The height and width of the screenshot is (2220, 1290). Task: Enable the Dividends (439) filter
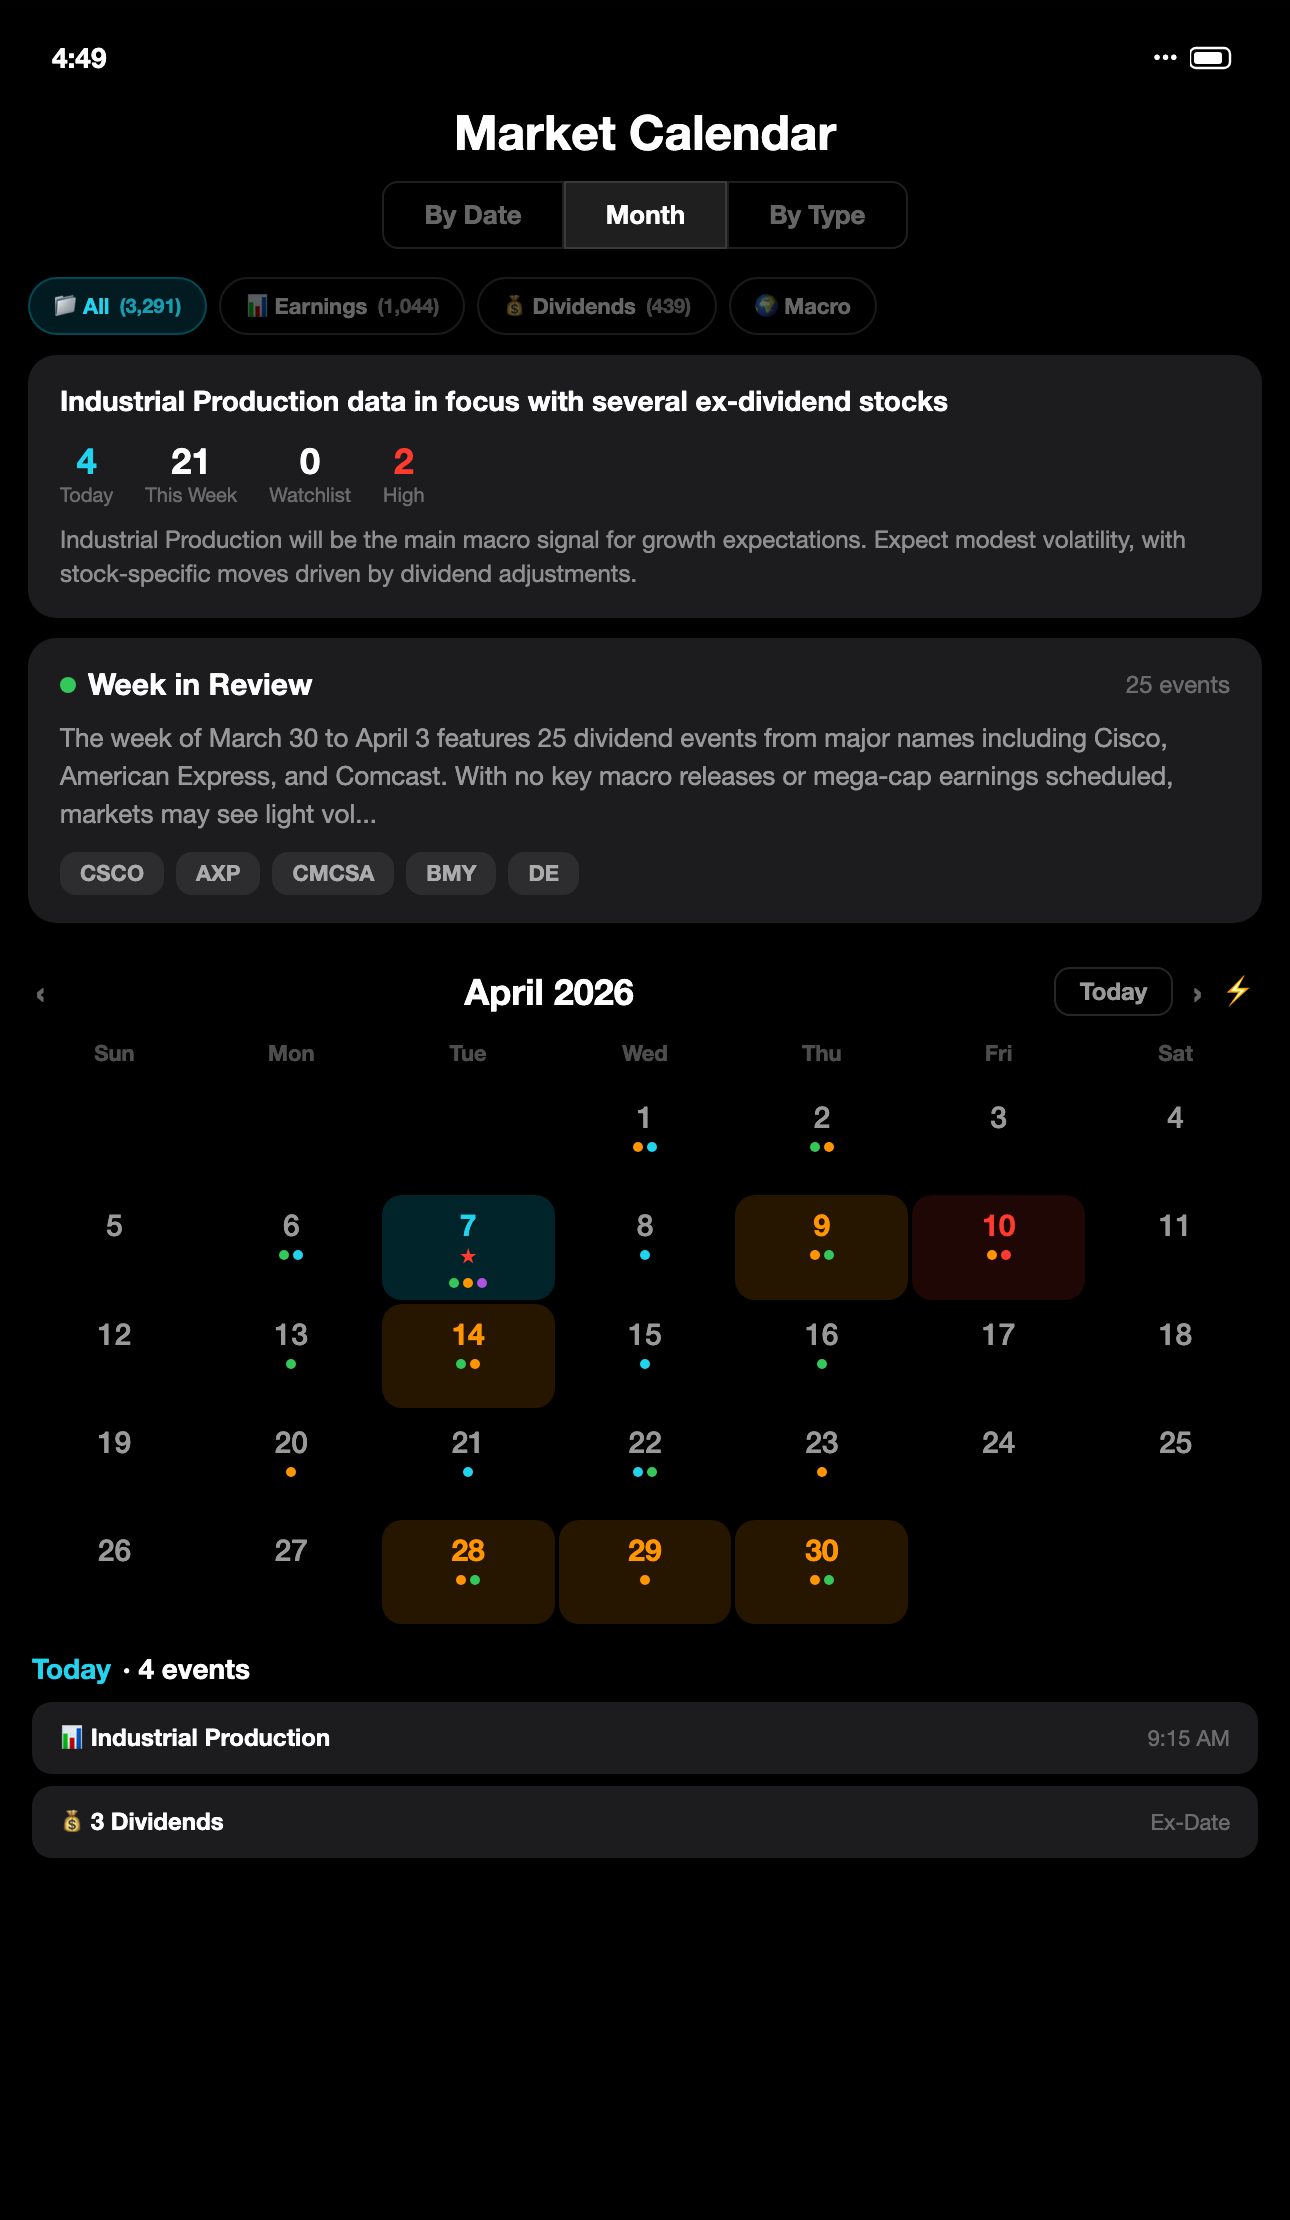[597, 306]
